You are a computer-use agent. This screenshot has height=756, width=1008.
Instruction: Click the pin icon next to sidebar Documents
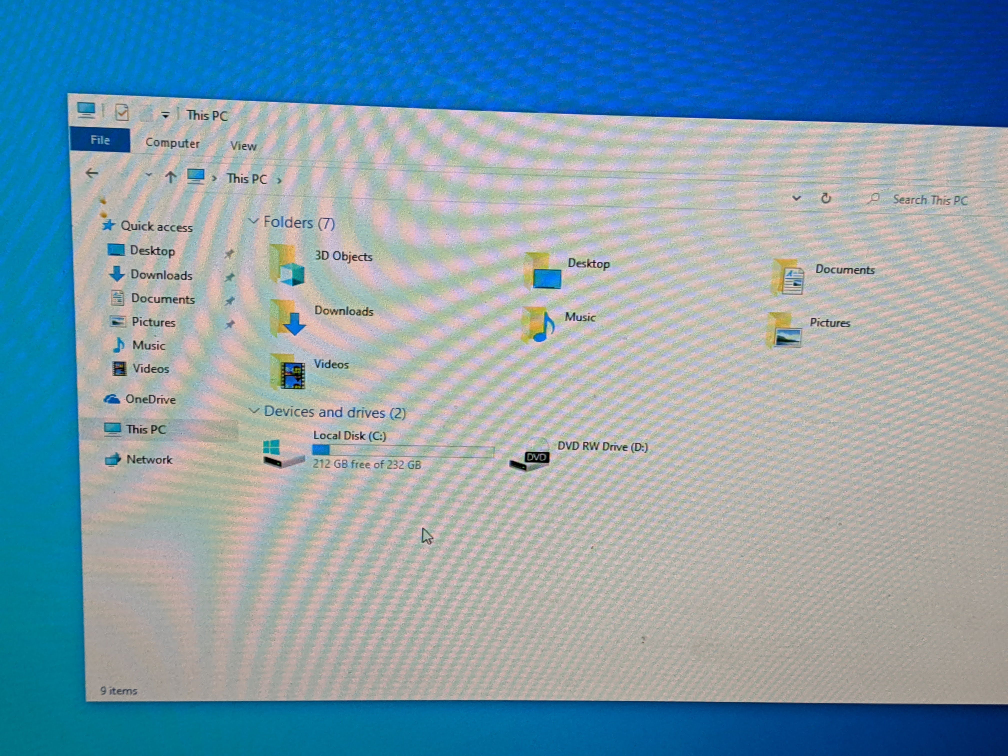[x=230, y=301]
